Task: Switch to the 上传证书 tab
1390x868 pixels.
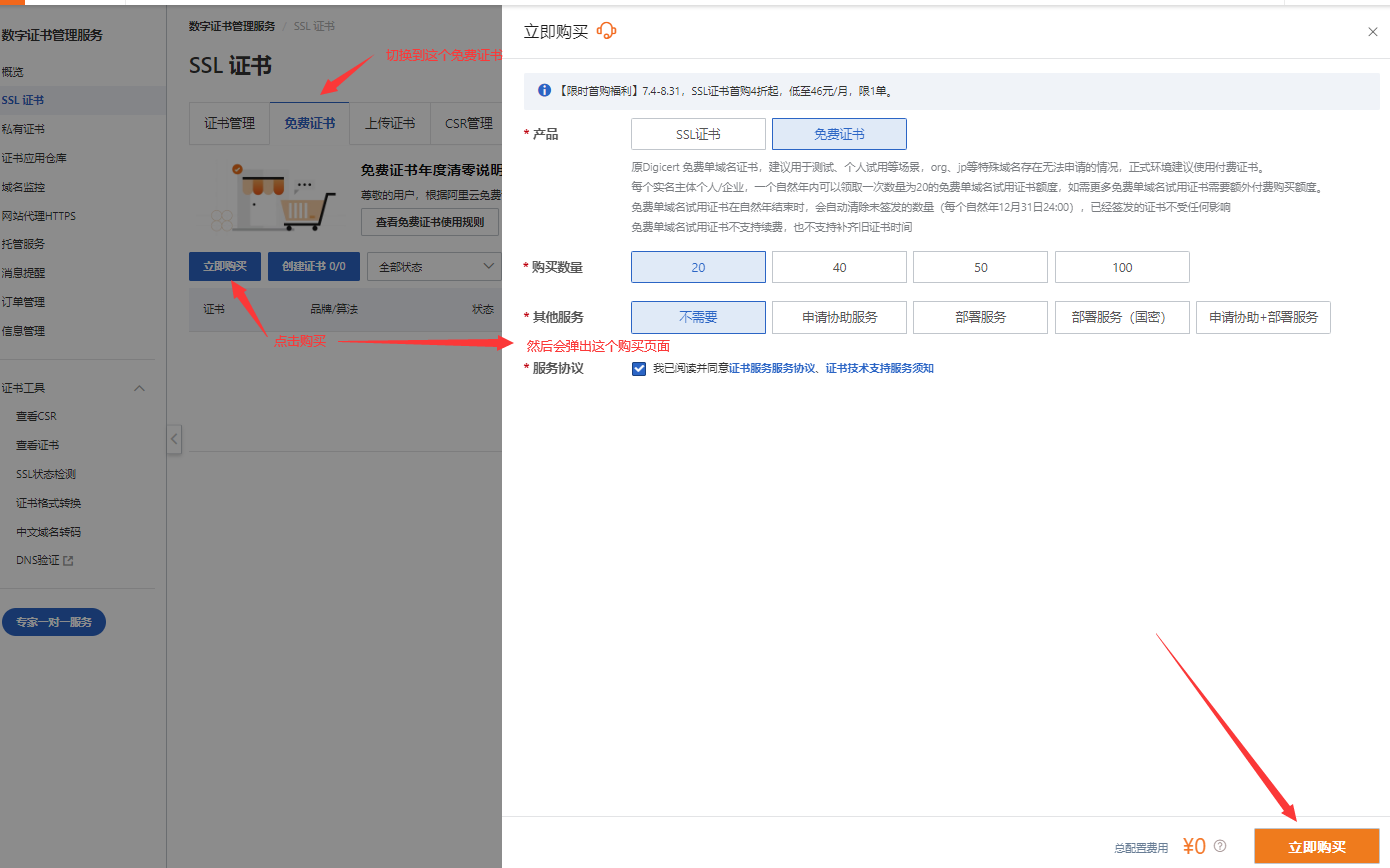Action: (390, 123)
